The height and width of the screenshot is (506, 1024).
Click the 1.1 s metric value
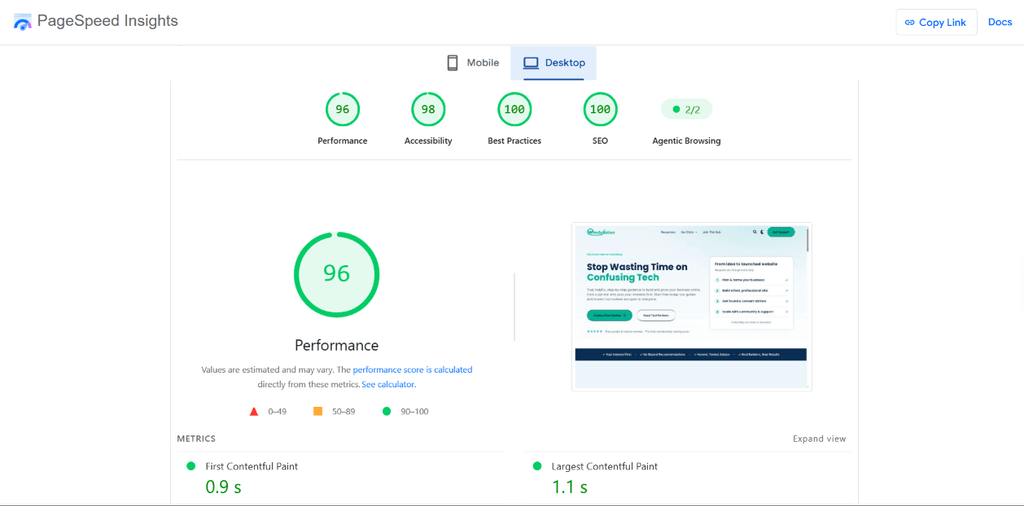pos(569,486)
